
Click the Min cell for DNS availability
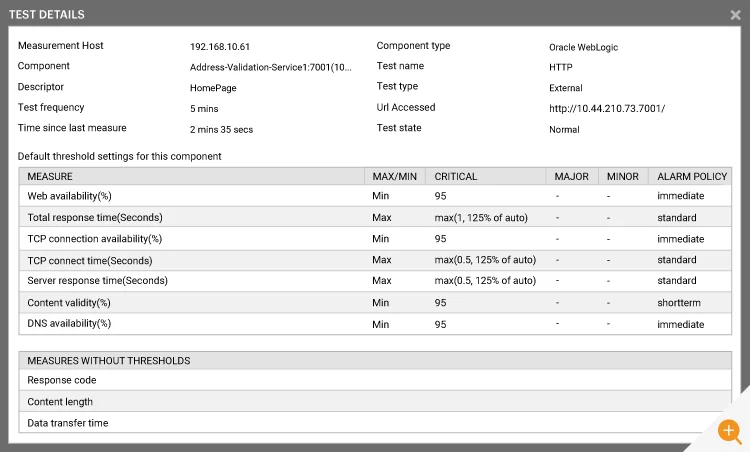click(380, 324)
